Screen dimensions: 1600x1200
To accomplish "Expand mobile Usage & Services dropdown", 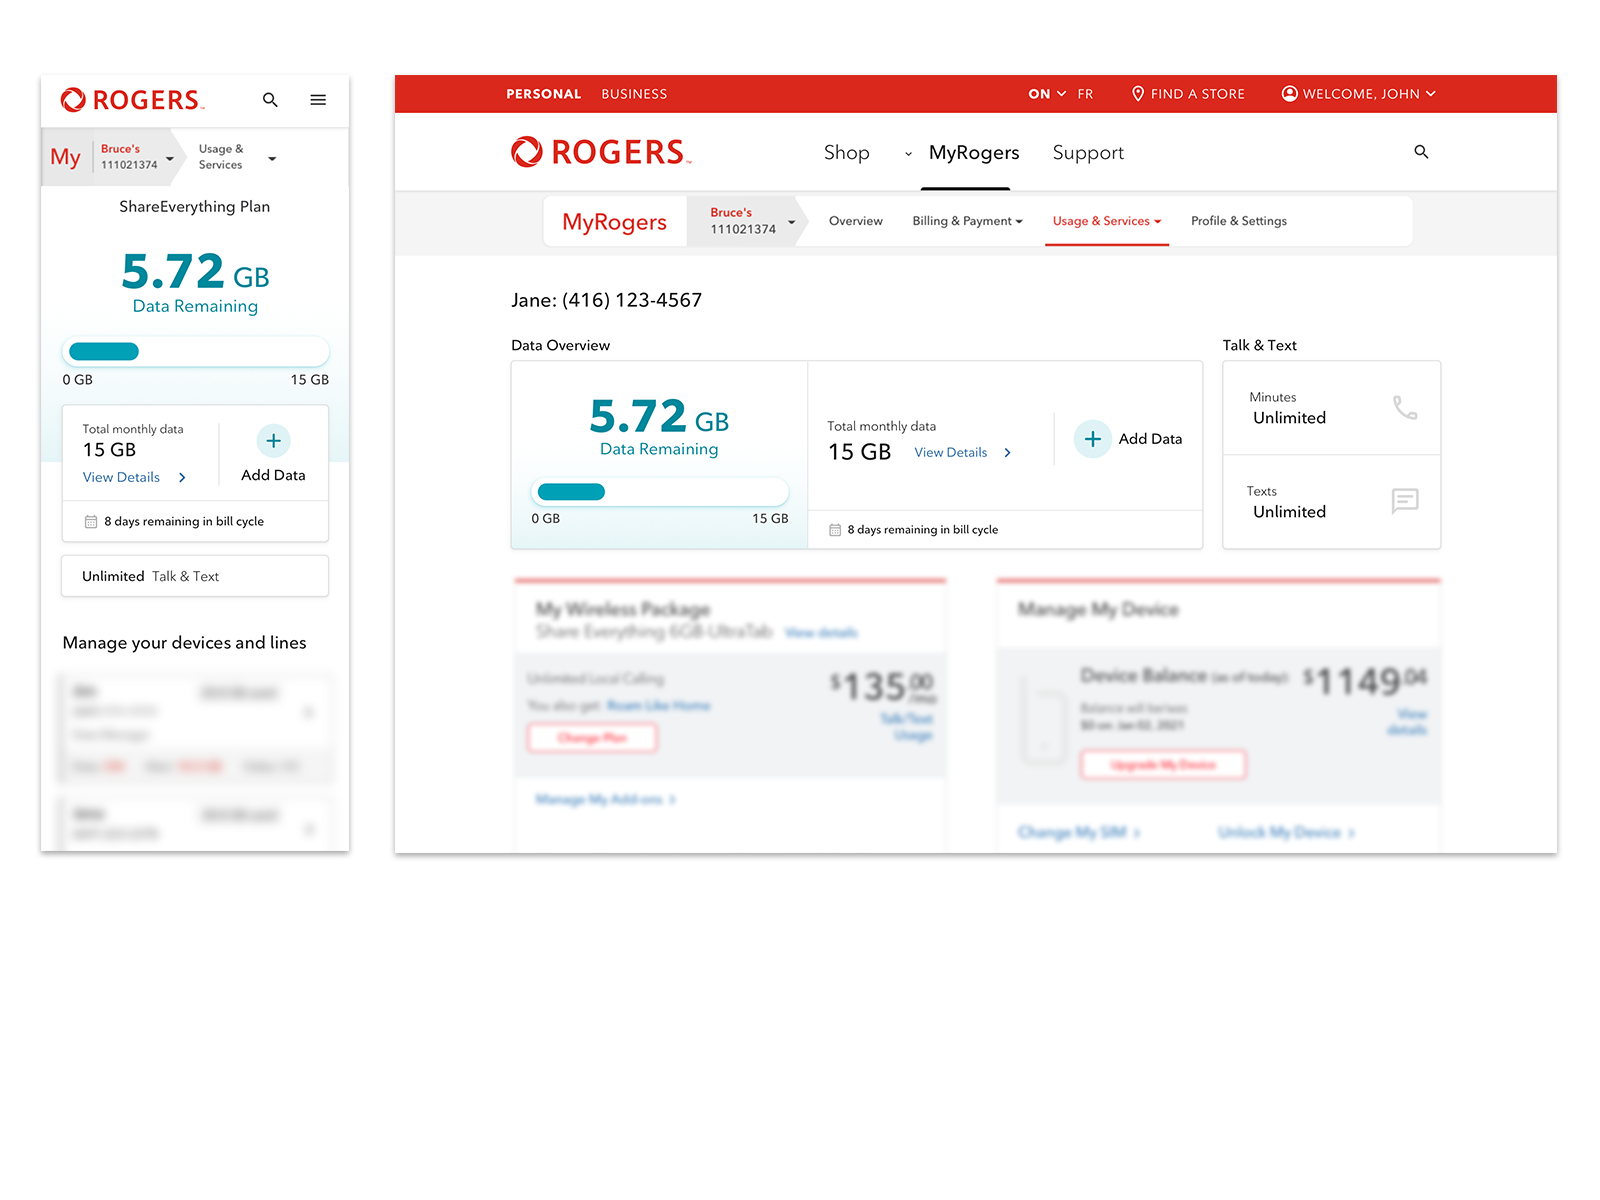I will pyautogui.click(x=272, y=158).
